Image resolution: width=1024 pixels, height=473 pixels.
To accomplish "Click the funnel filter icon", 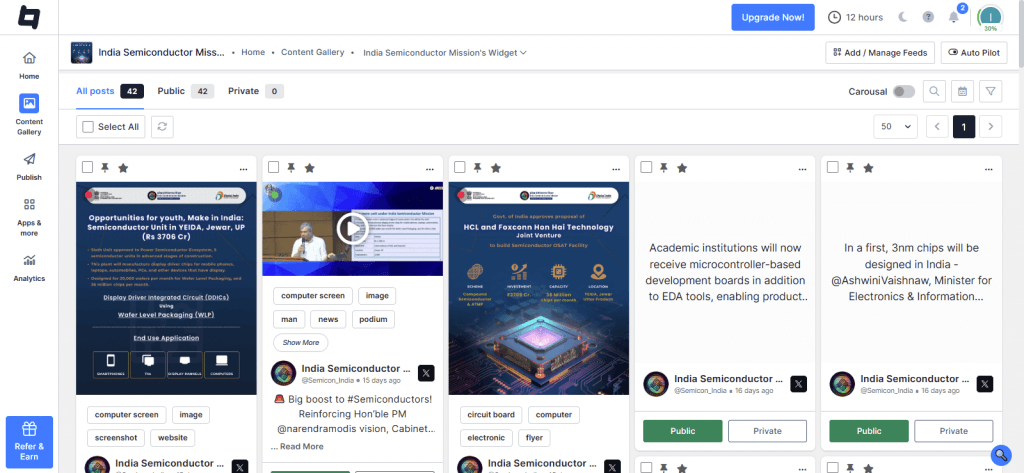I will pos(990,91).
